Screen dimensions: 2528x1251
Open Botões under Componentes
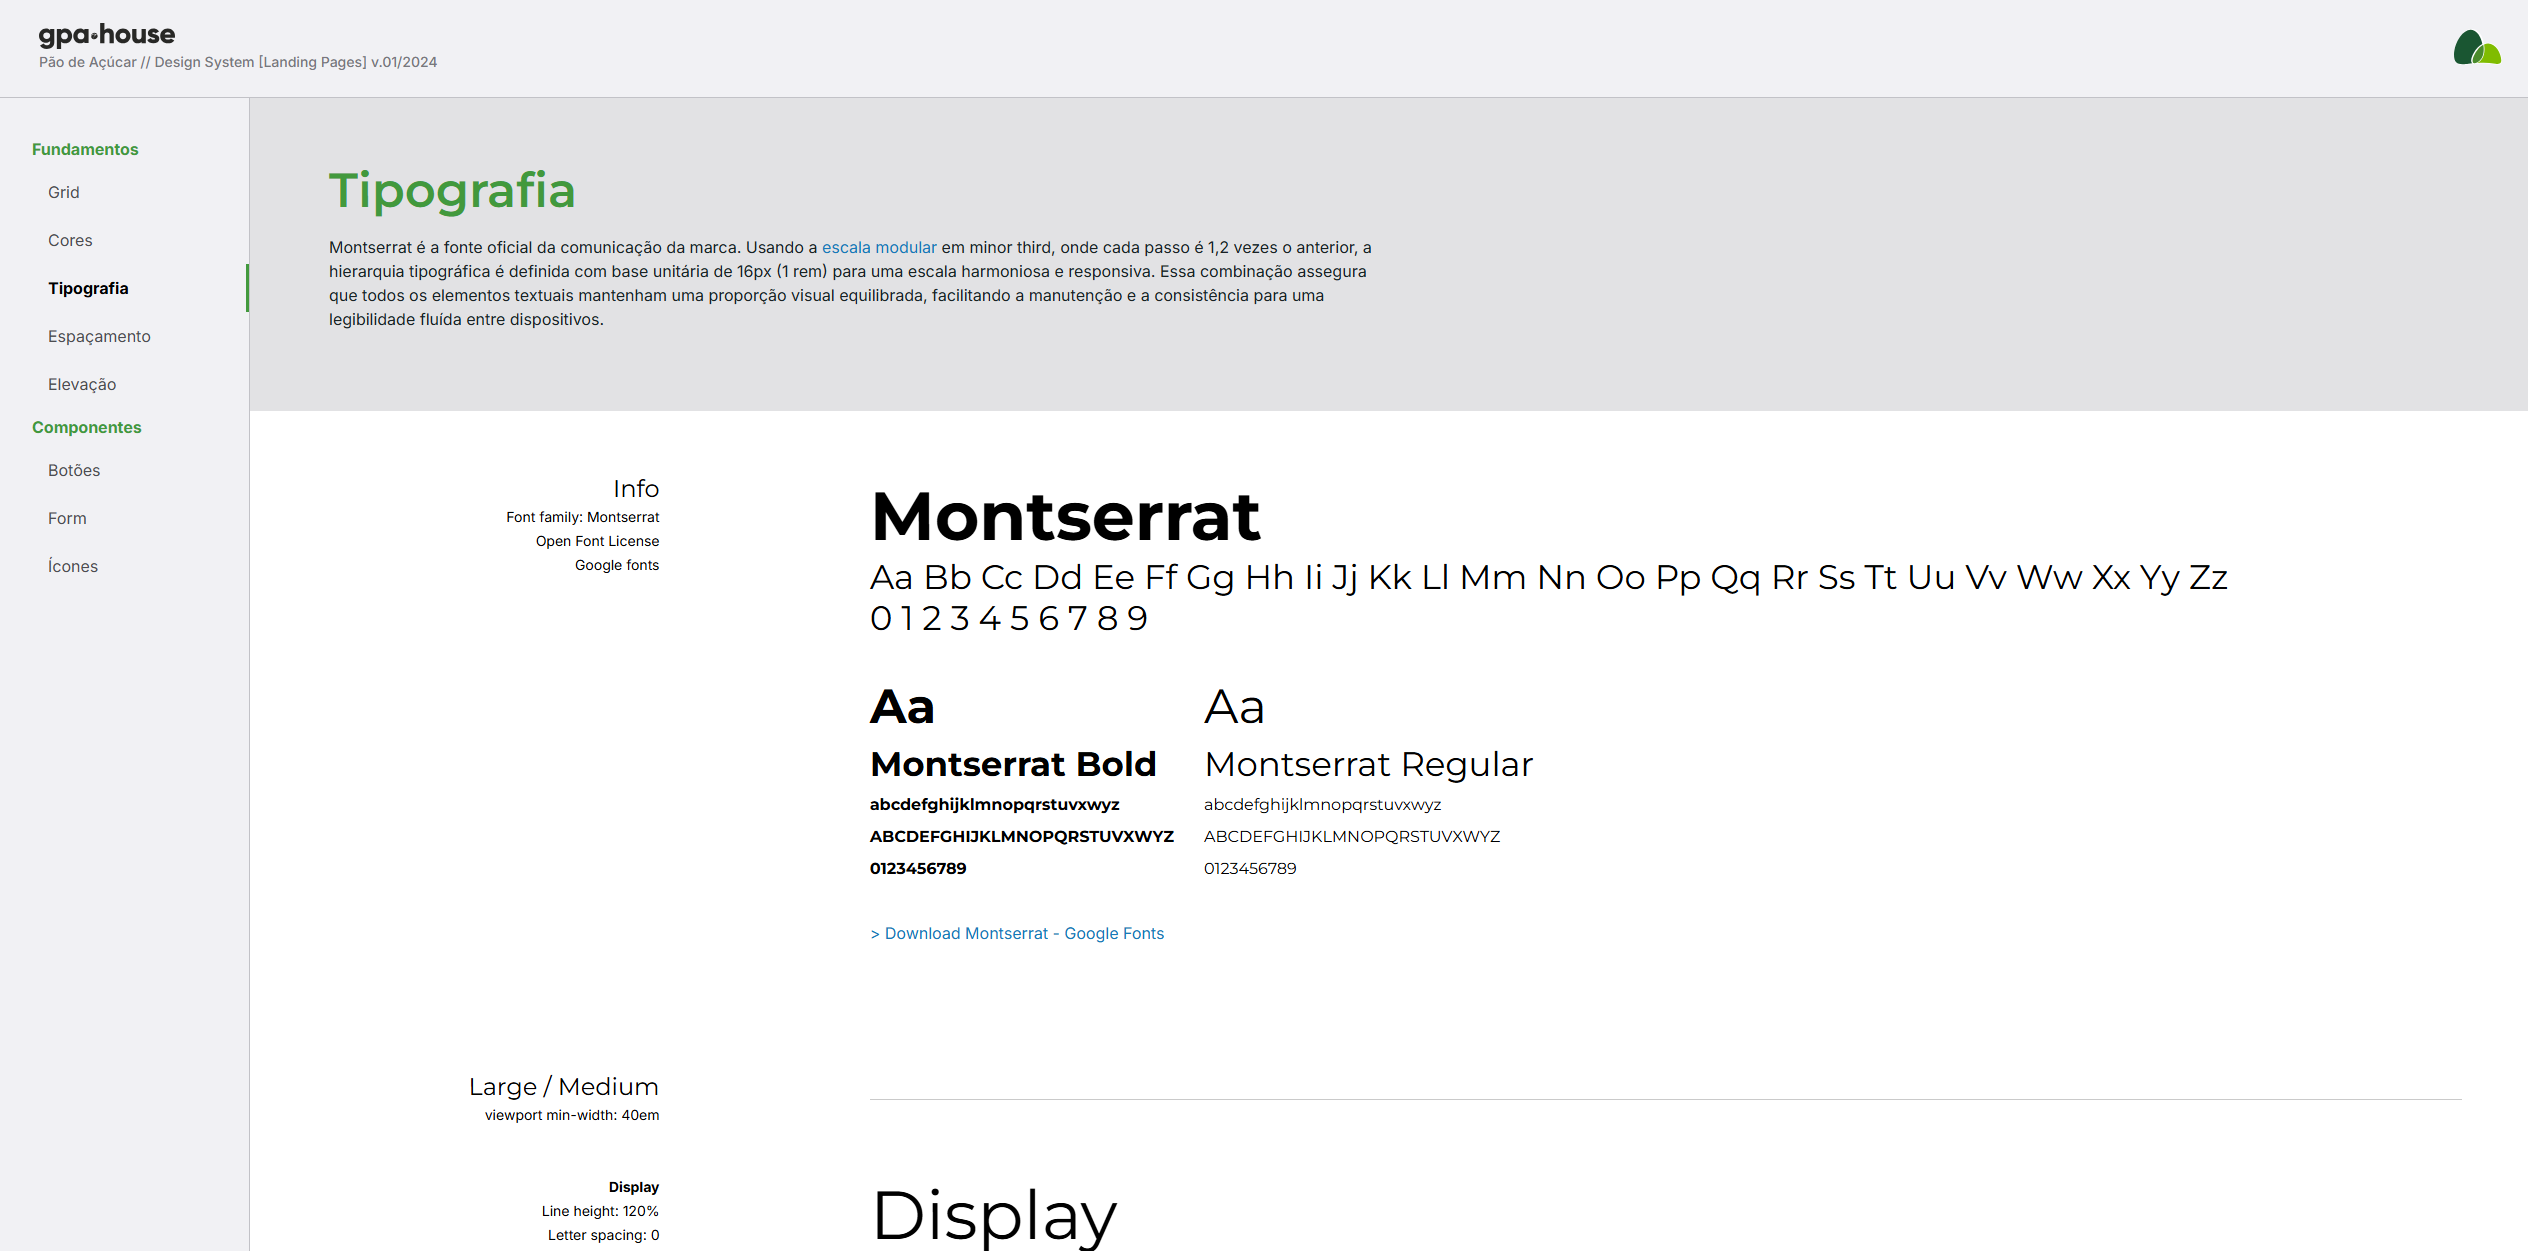(x=74, y=470)
